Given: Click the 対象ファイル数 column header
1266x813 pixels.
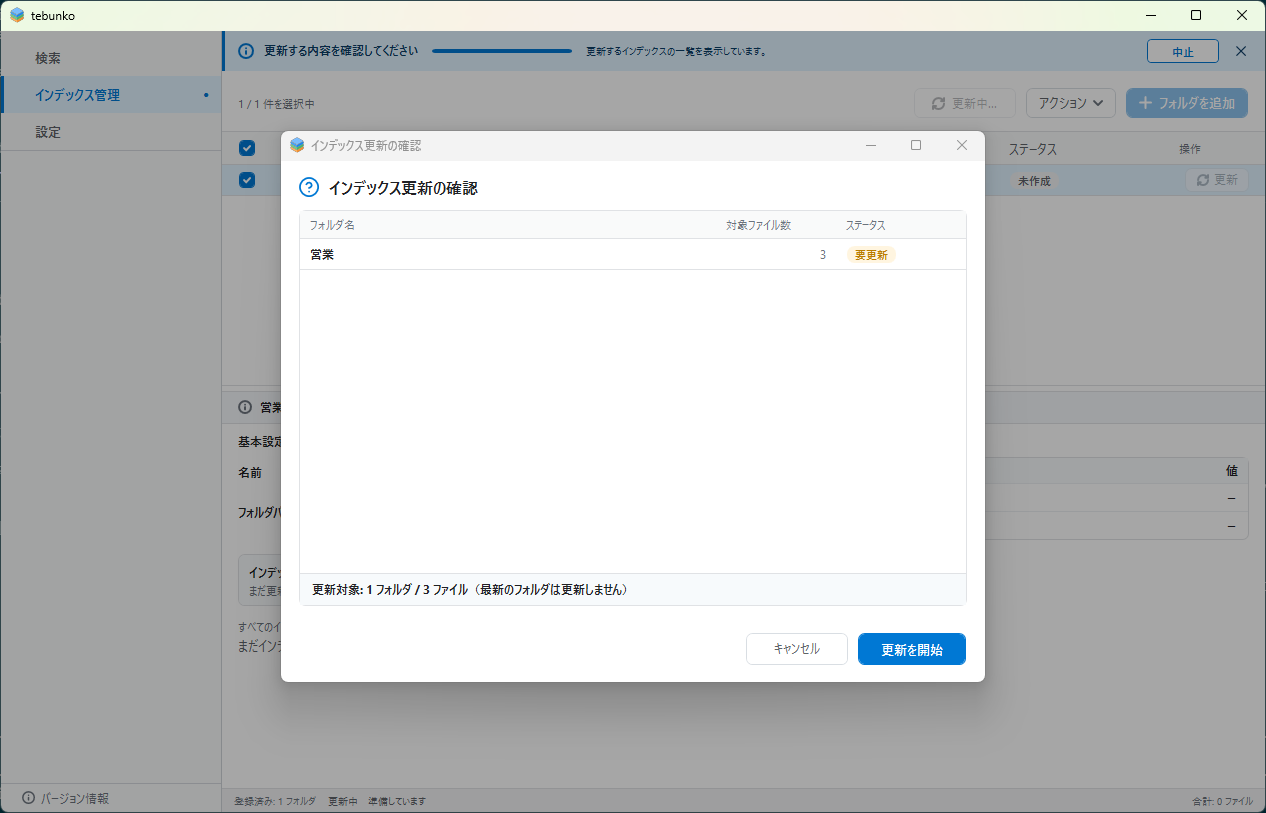Looking at the screenshot, I should click(758, 225).
